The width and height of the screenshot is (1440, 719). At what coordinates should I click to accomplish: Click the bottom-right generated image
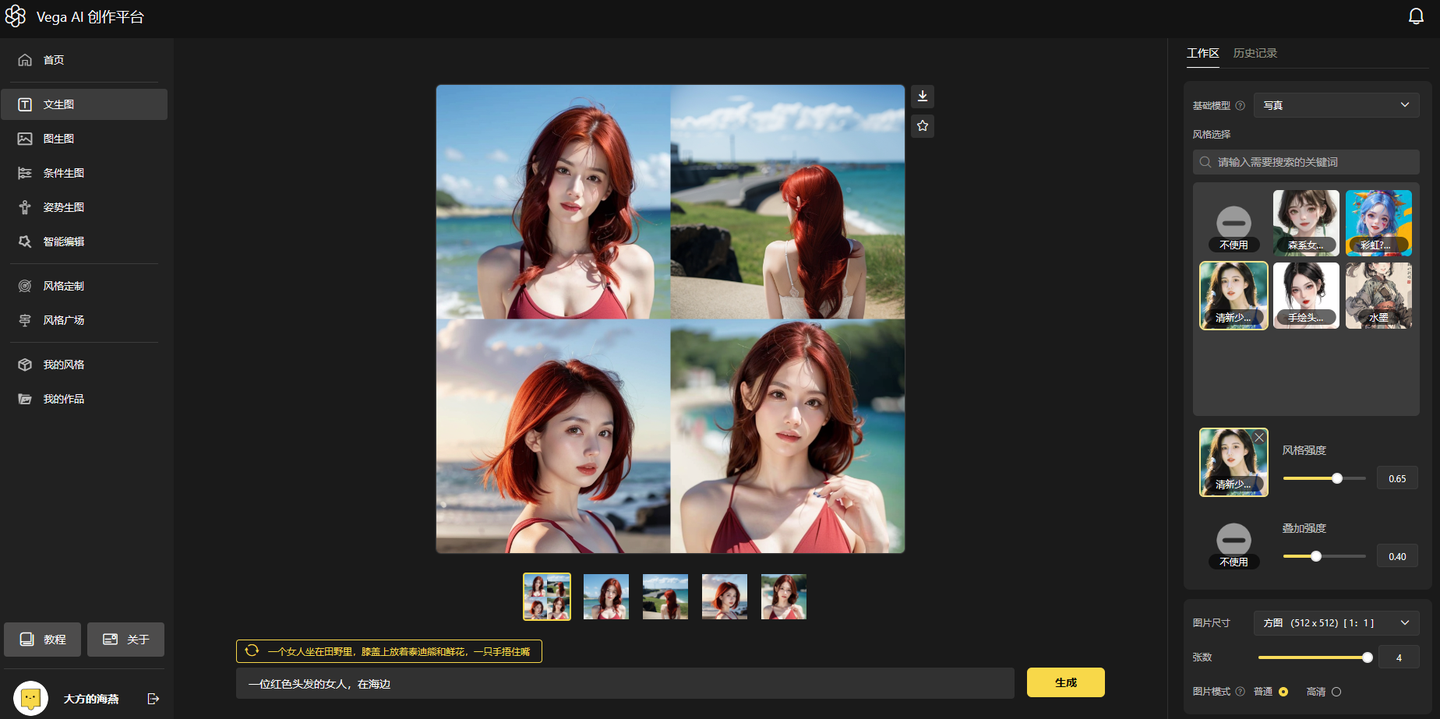788,436
